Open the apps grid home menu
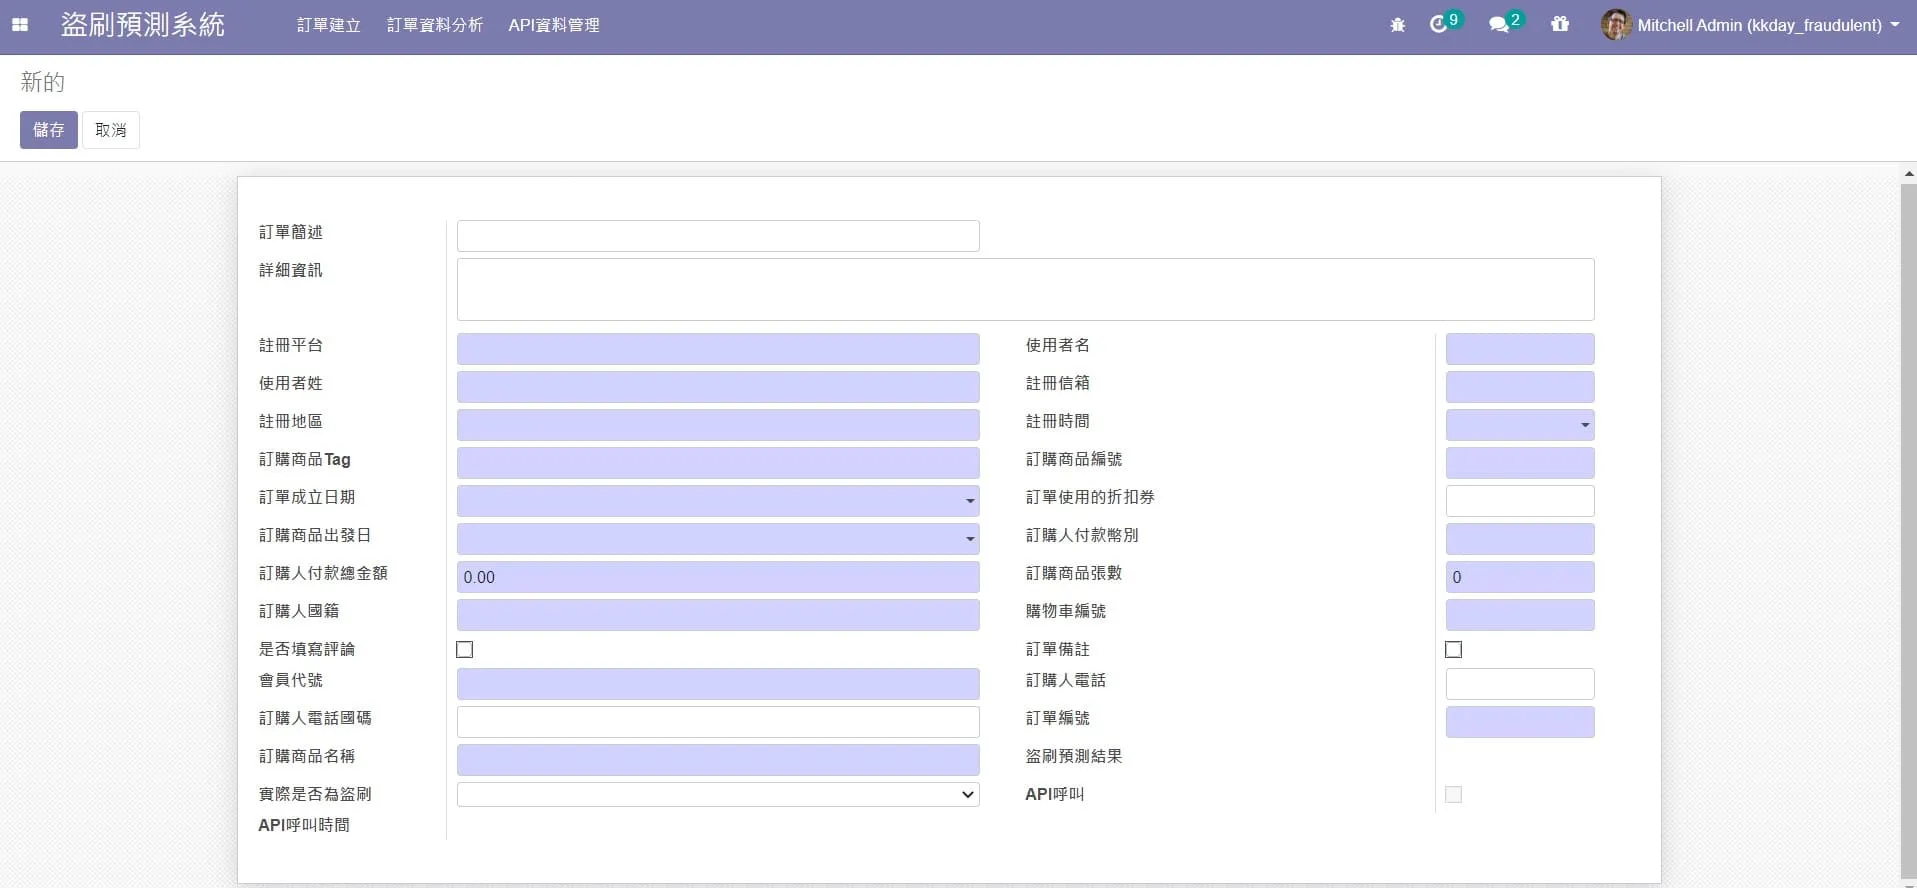 tap(20, 25)
